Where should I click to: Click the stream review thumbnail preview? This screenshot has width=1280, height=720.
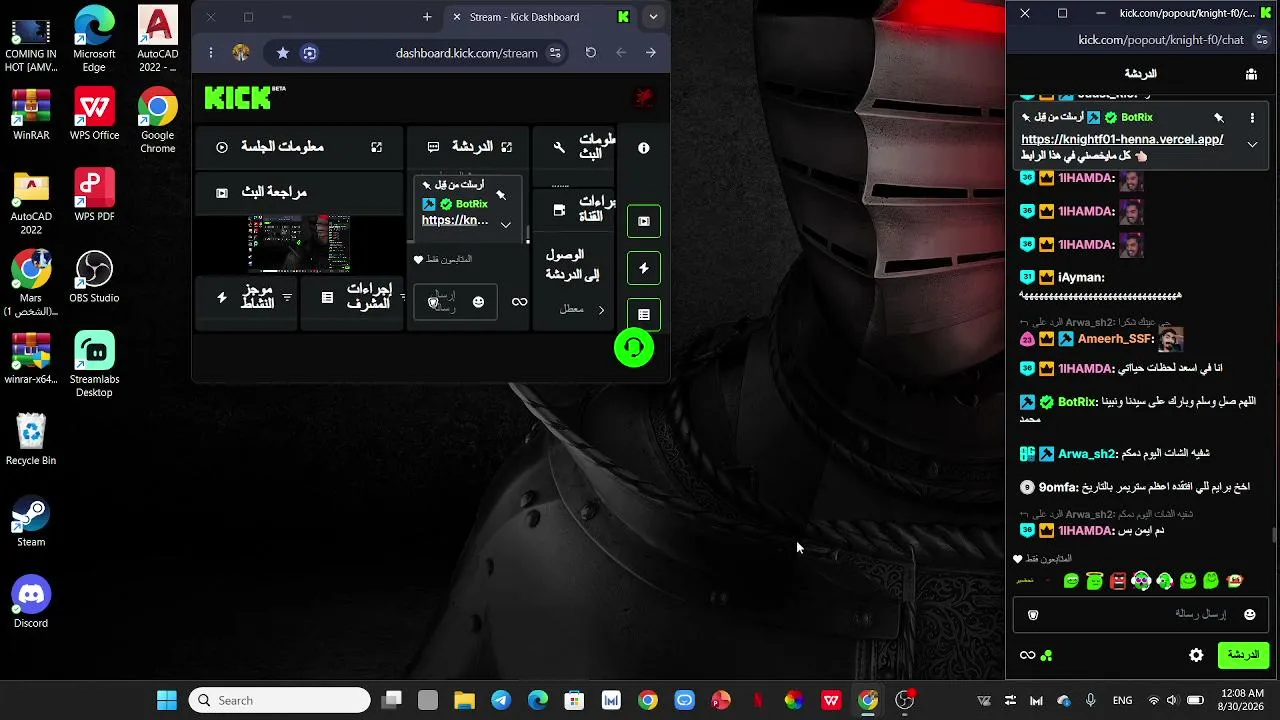[299, 243]
